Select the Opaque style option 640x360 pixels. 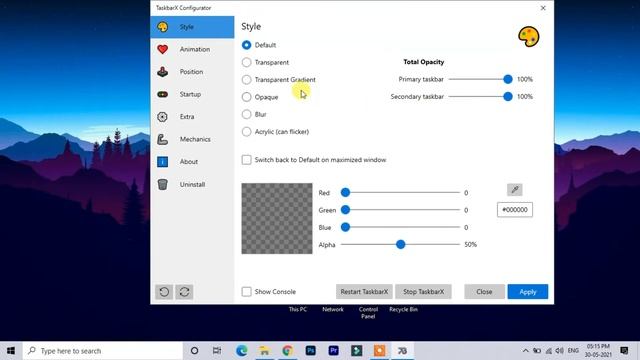coord(247,97)
